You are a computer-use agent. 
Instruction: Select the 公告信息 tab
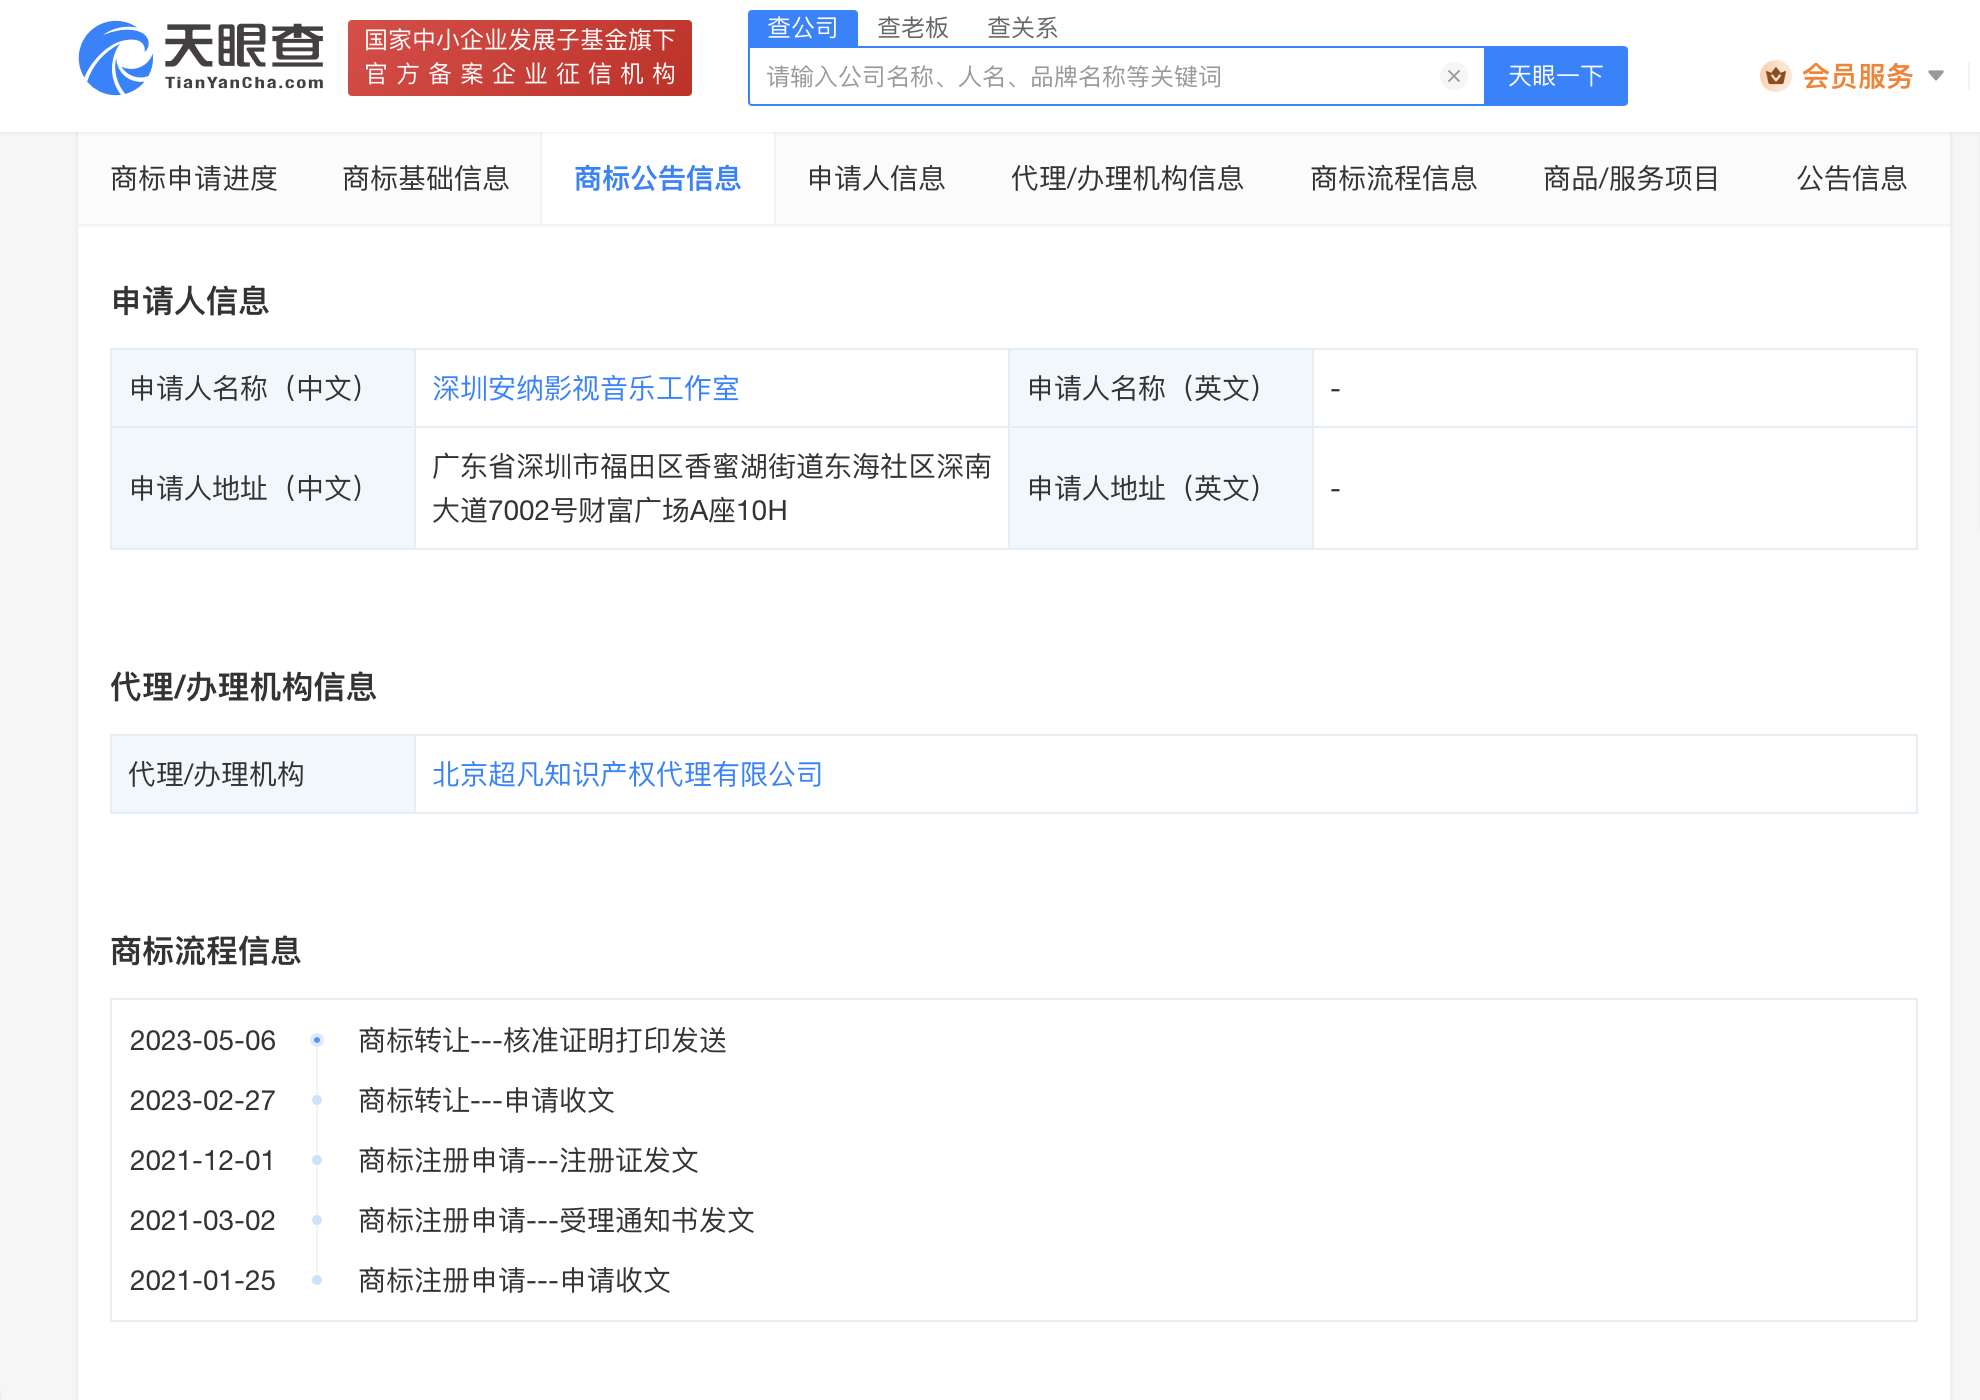pyautogui.click(x=1851, y=179)
